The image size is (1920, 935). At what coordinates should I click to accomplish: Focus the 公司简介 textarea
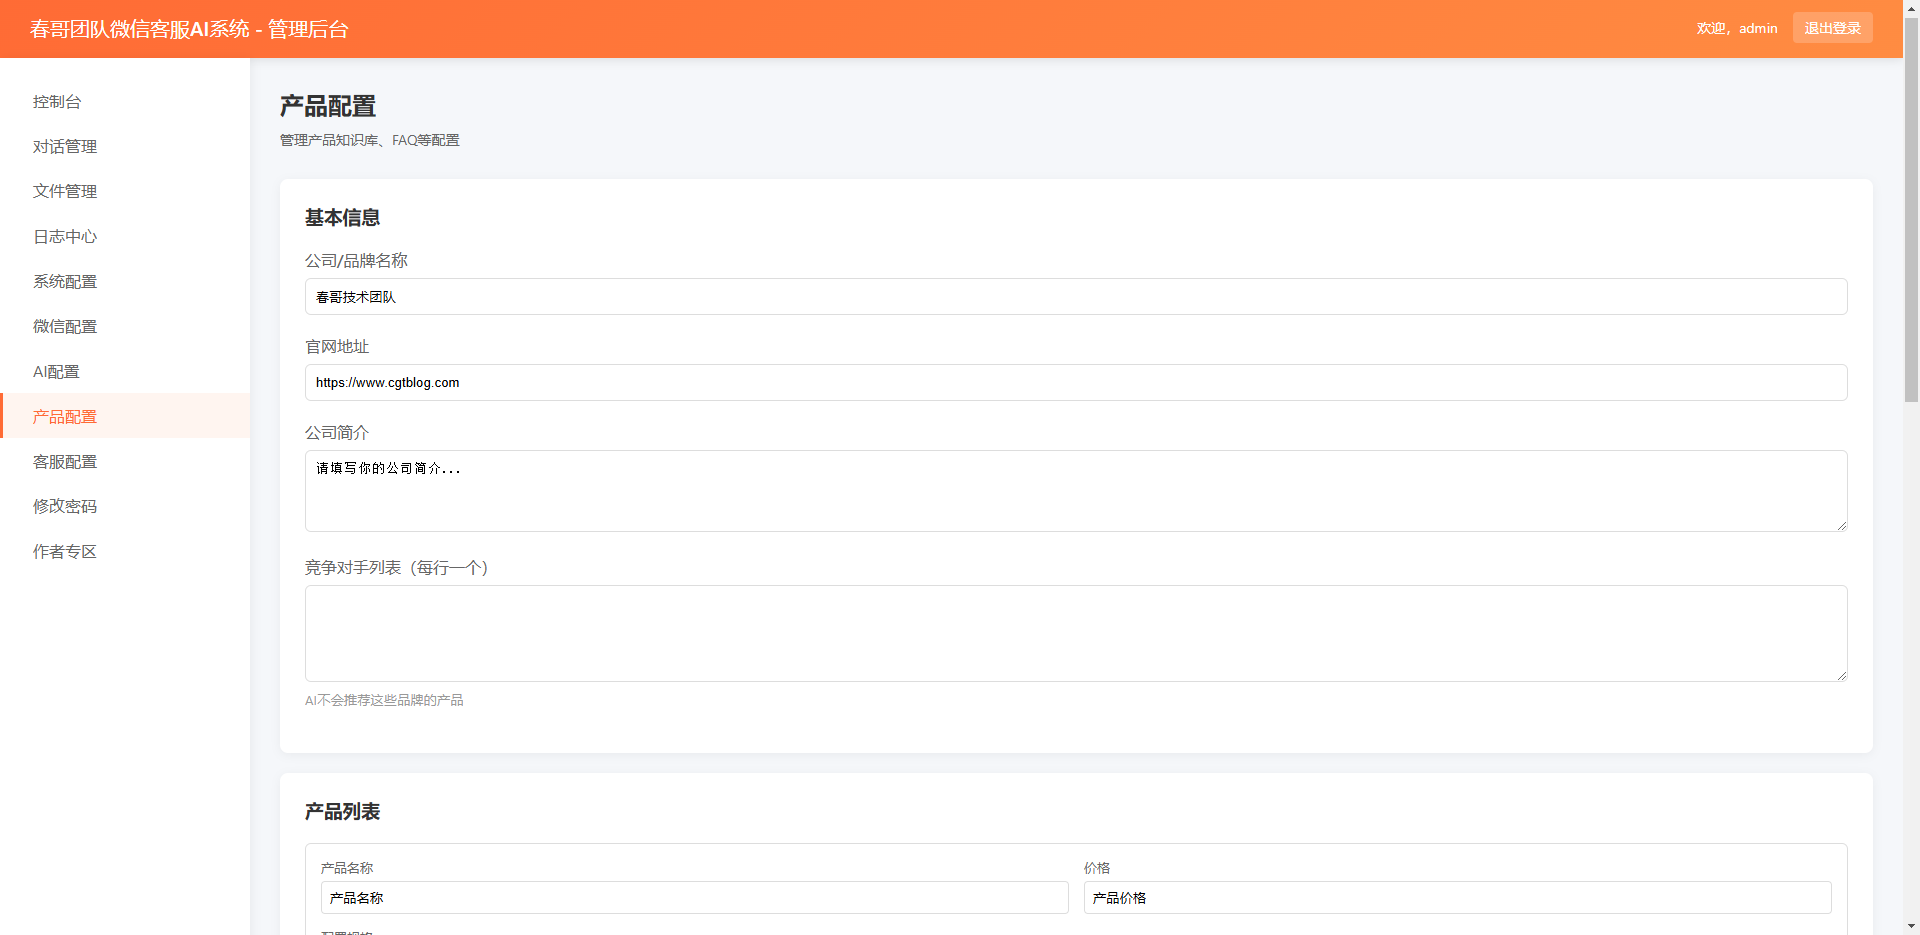pyautogui.click(x=1075, y=491)
